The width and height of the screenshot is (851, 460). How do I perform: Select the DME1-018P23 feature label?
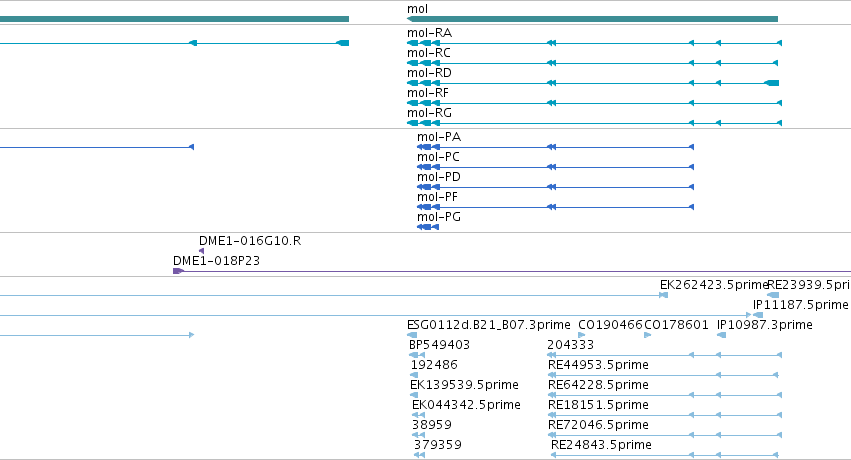(x=217, y=261)
